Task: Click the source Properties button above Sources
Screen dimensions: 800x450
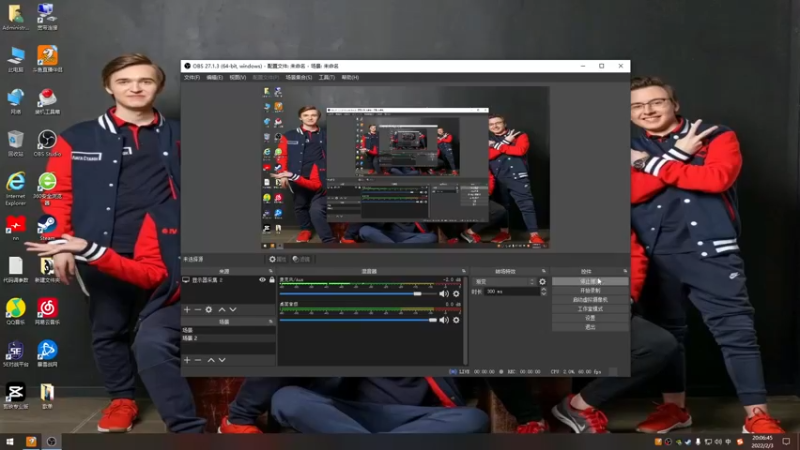Action: click(x=278, y=259)
